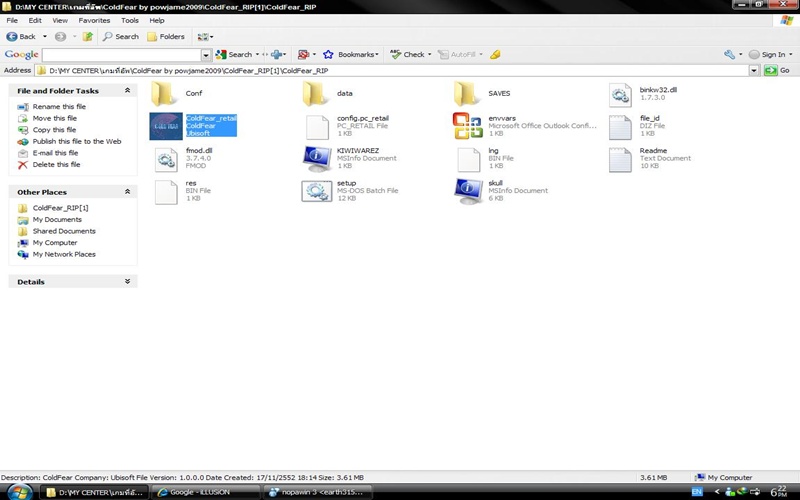Click Publish this file to the Web

77,141
